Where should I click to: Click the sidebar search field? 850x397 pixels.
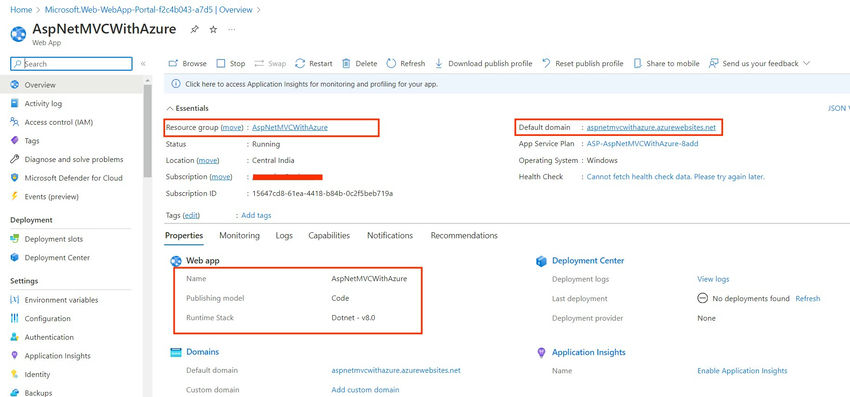pyautogui.click(x=71, y=63)
